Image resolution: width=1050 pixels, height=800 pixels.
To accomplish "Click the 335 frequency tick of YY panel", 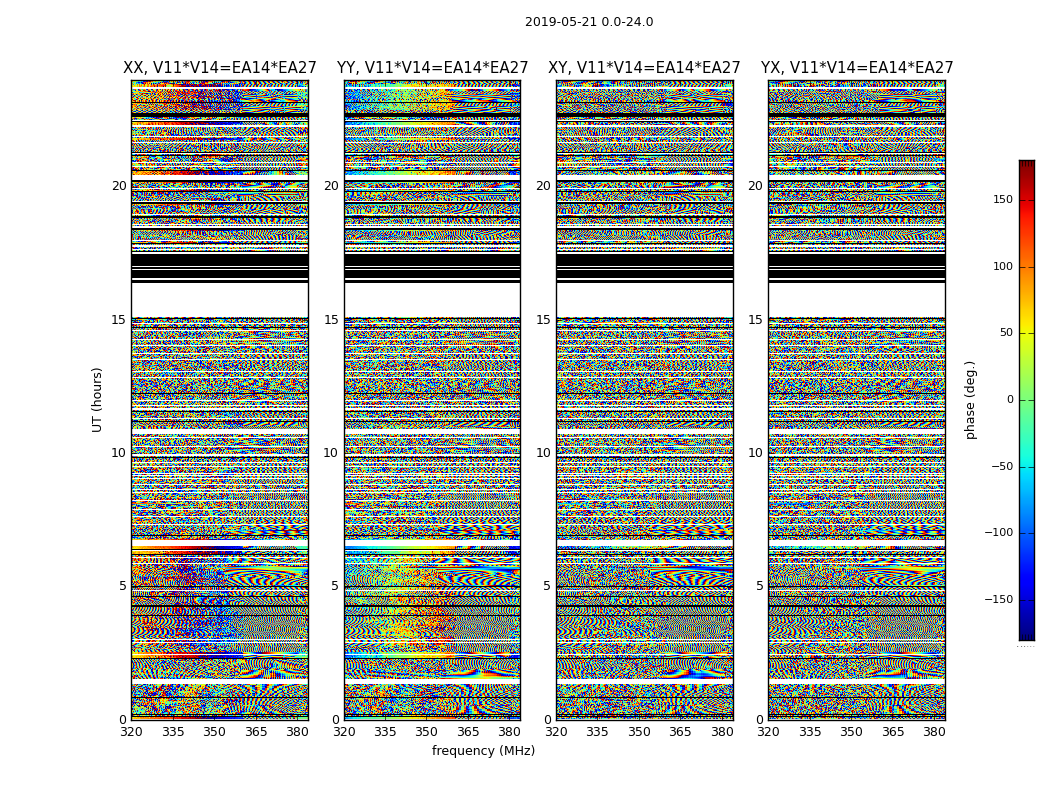I will [x=385, y=732].
